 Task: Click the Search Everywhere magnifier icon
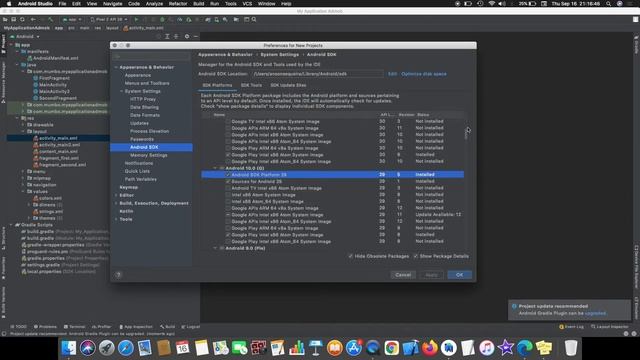(x=254, y=19)
